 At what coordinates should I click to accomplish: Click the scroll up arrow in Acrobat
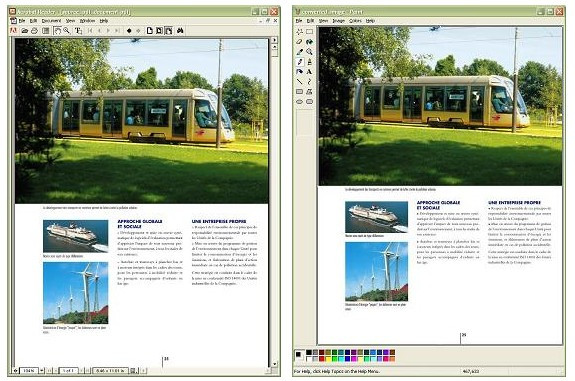point(275,47)
